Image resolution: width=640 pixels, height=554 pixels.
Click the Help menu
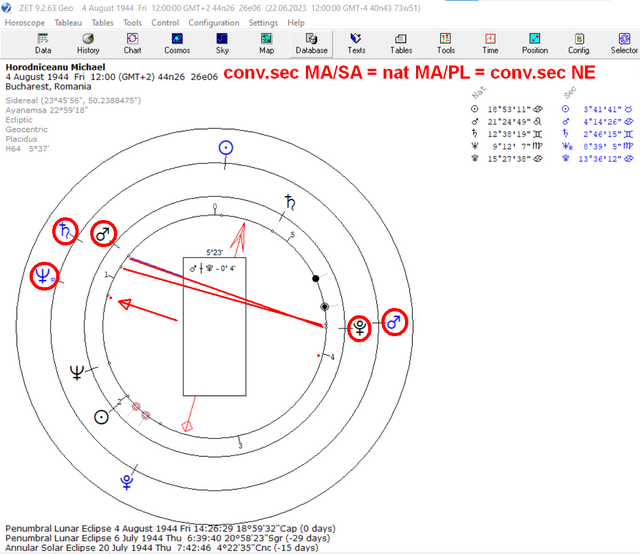tap(296, 23)
